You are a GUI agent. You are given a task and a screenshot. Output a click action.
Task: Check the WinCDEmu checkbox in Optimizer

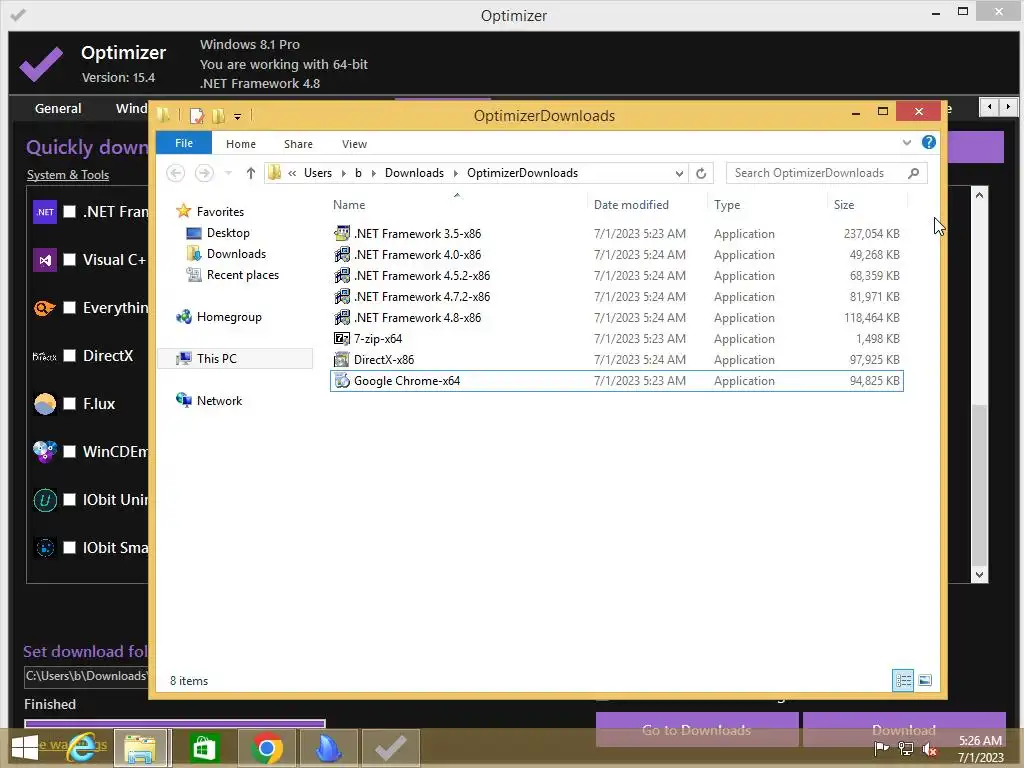coord(69,451)
